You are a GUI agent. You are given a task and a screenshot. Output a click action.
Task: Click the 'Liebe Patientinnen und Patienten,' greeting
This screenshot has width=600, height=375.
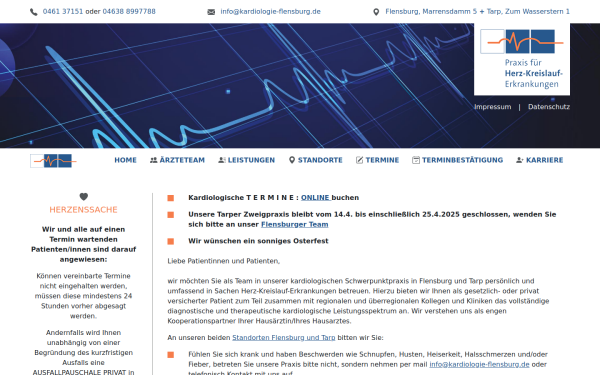pyautogui.click(x=224, y=261)
